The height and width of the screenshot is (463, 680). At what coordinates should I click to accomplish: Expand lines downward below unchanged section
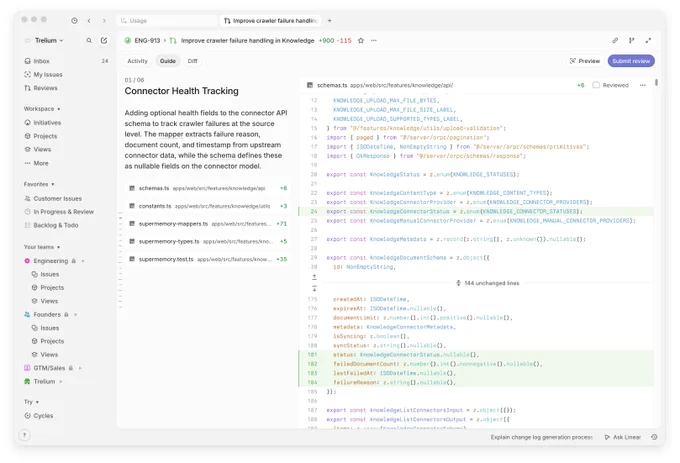pos(314,288)
